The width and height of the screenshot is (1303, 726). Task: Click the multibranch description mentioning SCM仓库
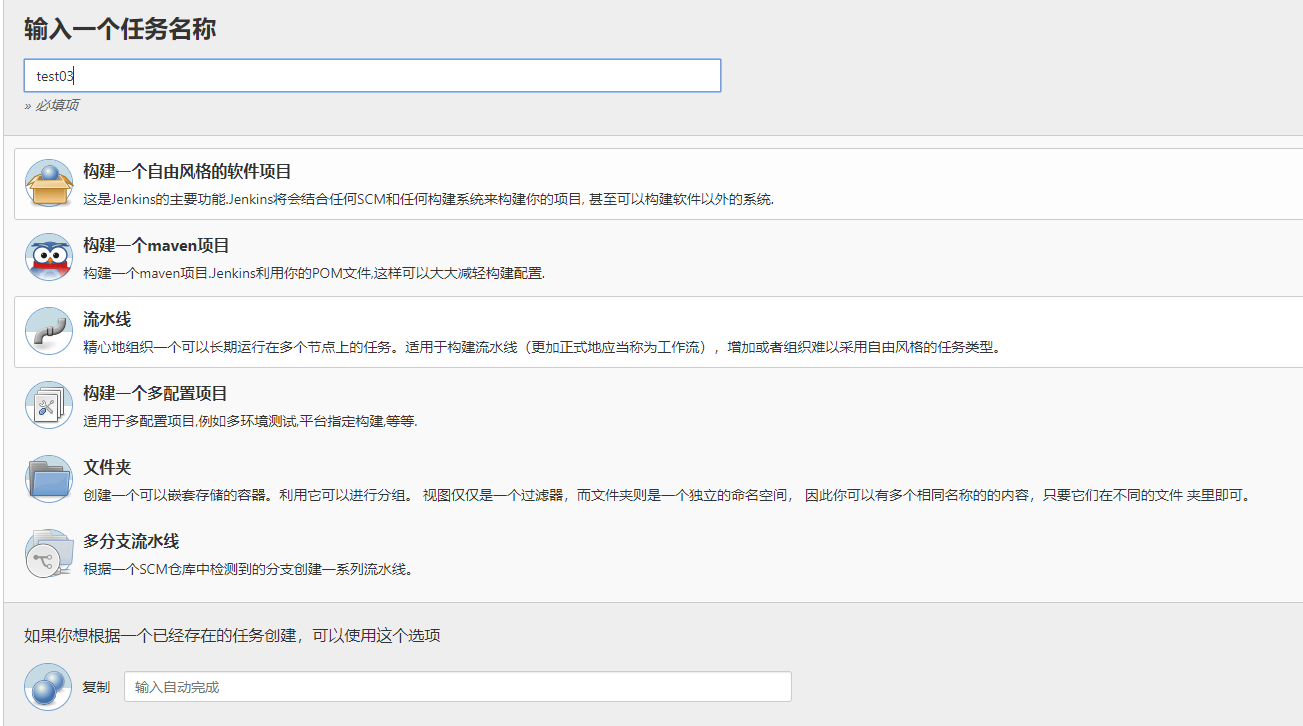(248, 569)
